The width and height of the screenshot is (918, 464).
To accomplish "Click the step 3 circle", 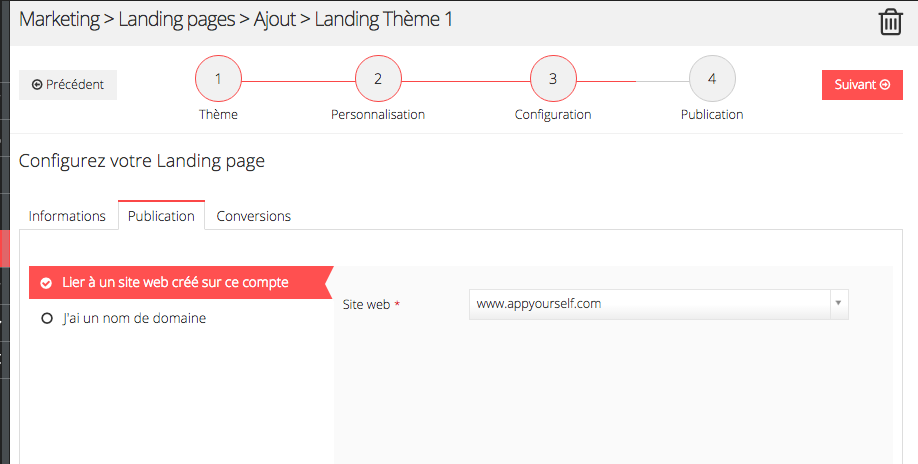I will (x=553, y=78).
